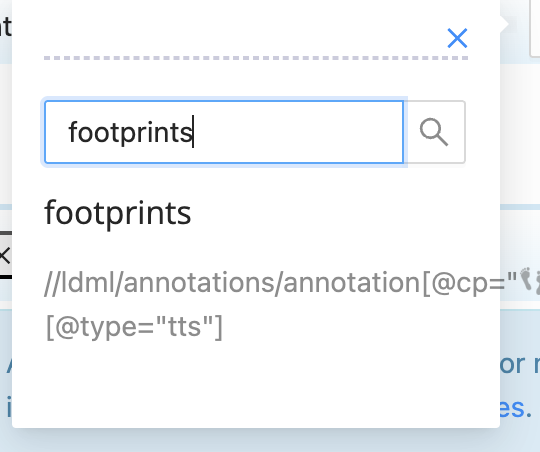
Task: Click the footprints emoji in the xpath
Action: click(527, 280)
